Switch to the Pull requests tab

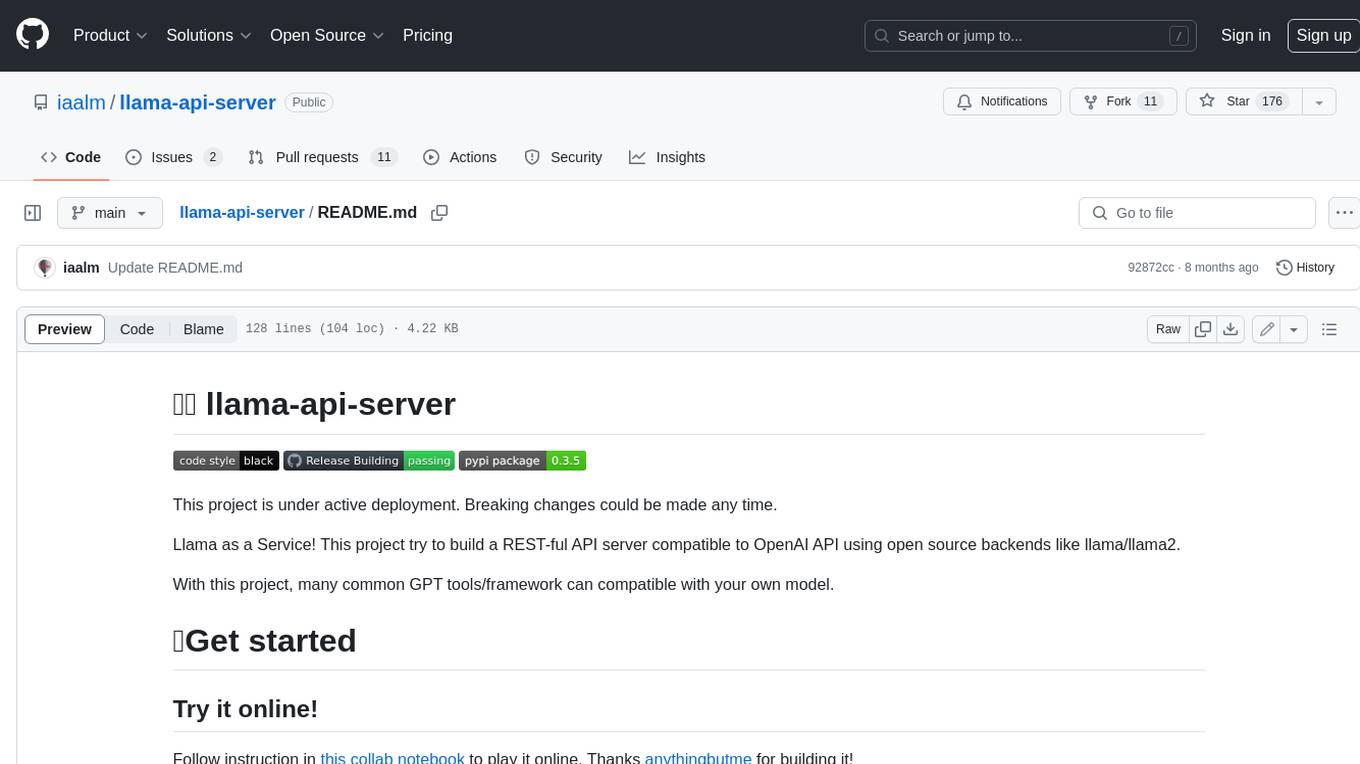[322, 157]
